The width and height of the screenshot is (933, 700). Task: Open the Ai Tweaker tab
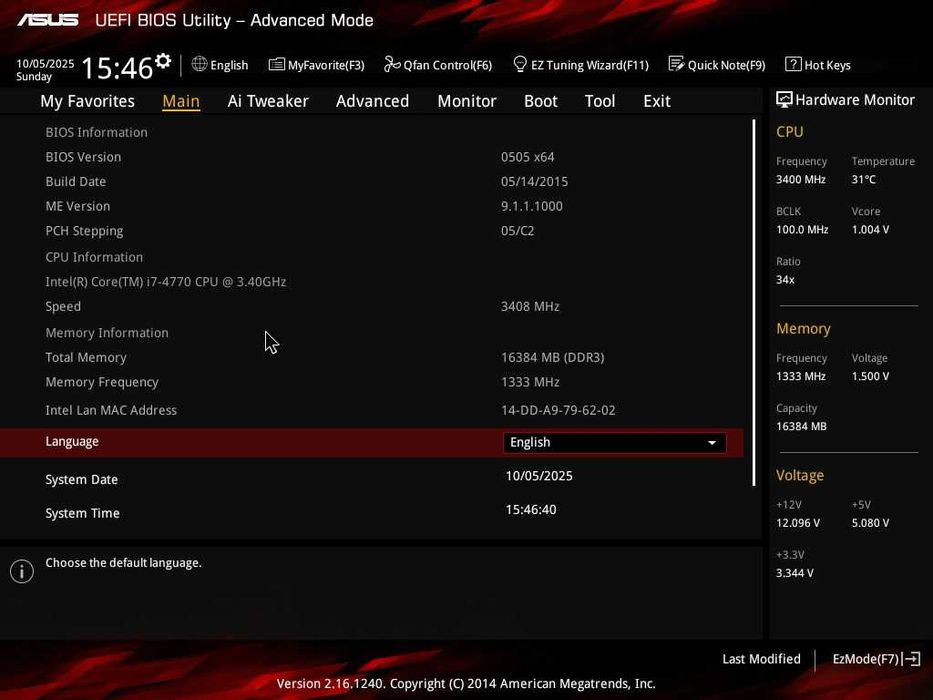click(x=268, y=101)
